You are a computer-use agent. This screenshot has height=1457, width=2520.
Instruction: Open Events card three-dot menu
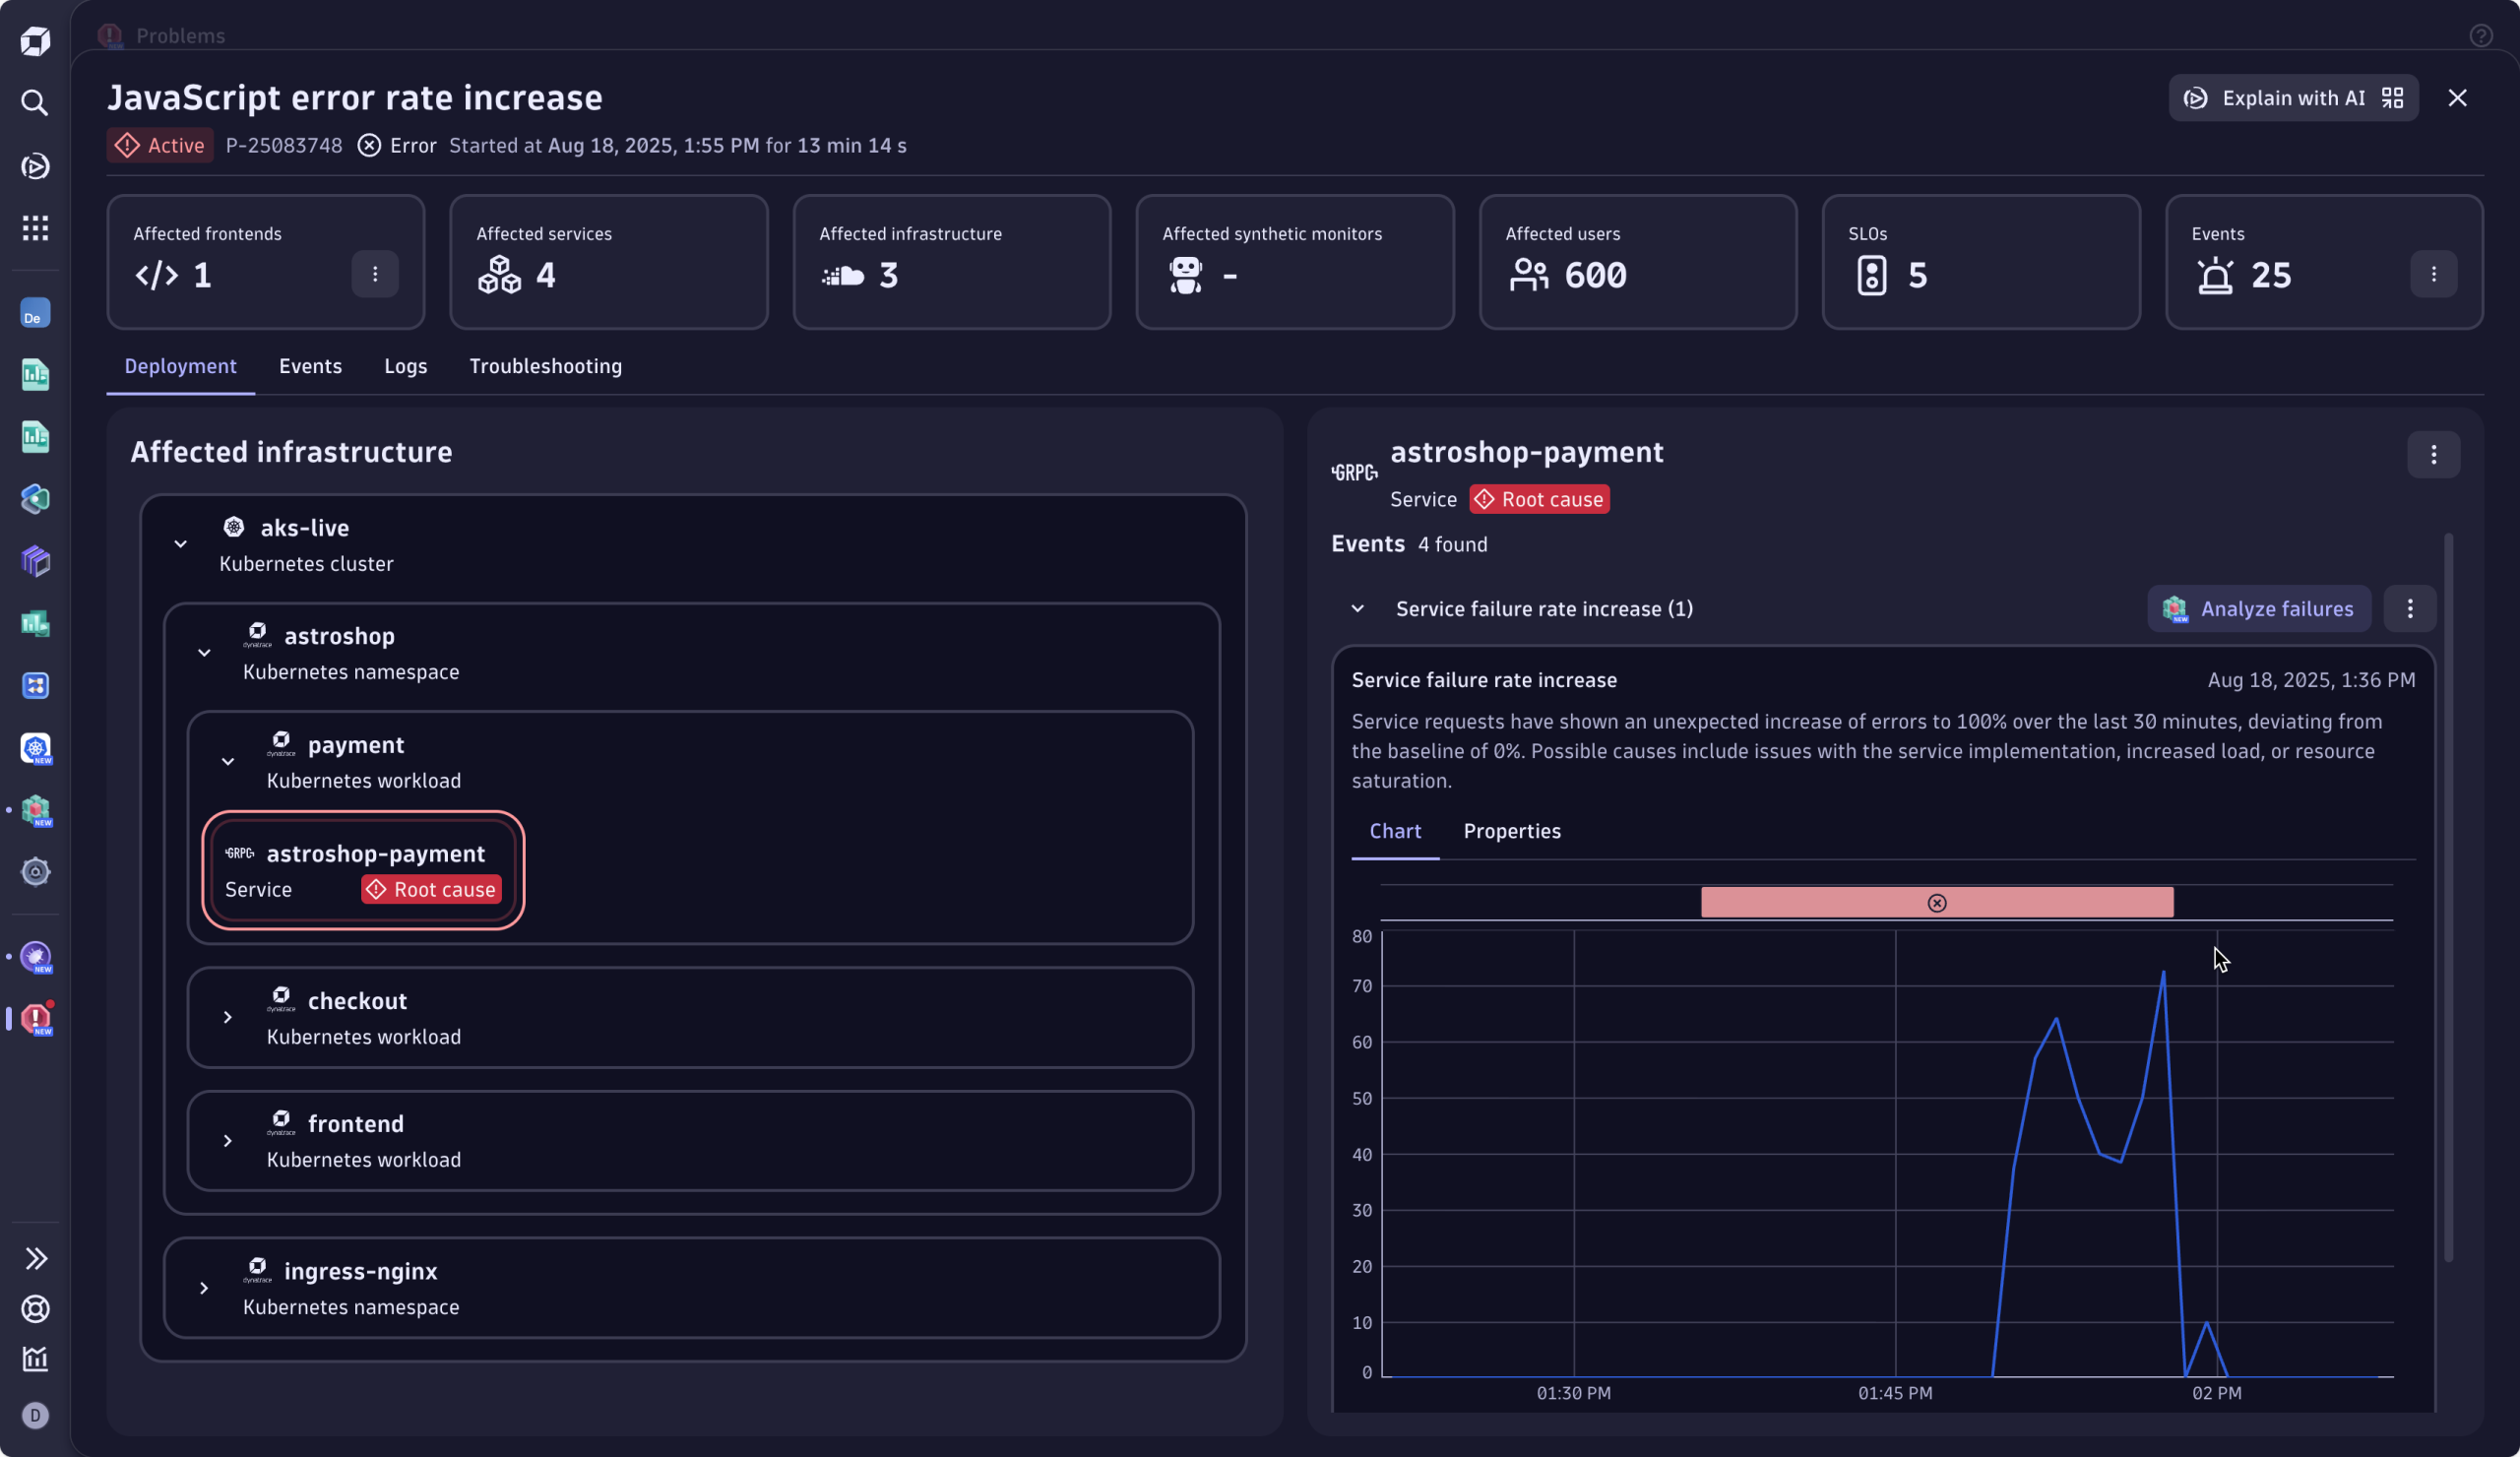pos(2433,274)
